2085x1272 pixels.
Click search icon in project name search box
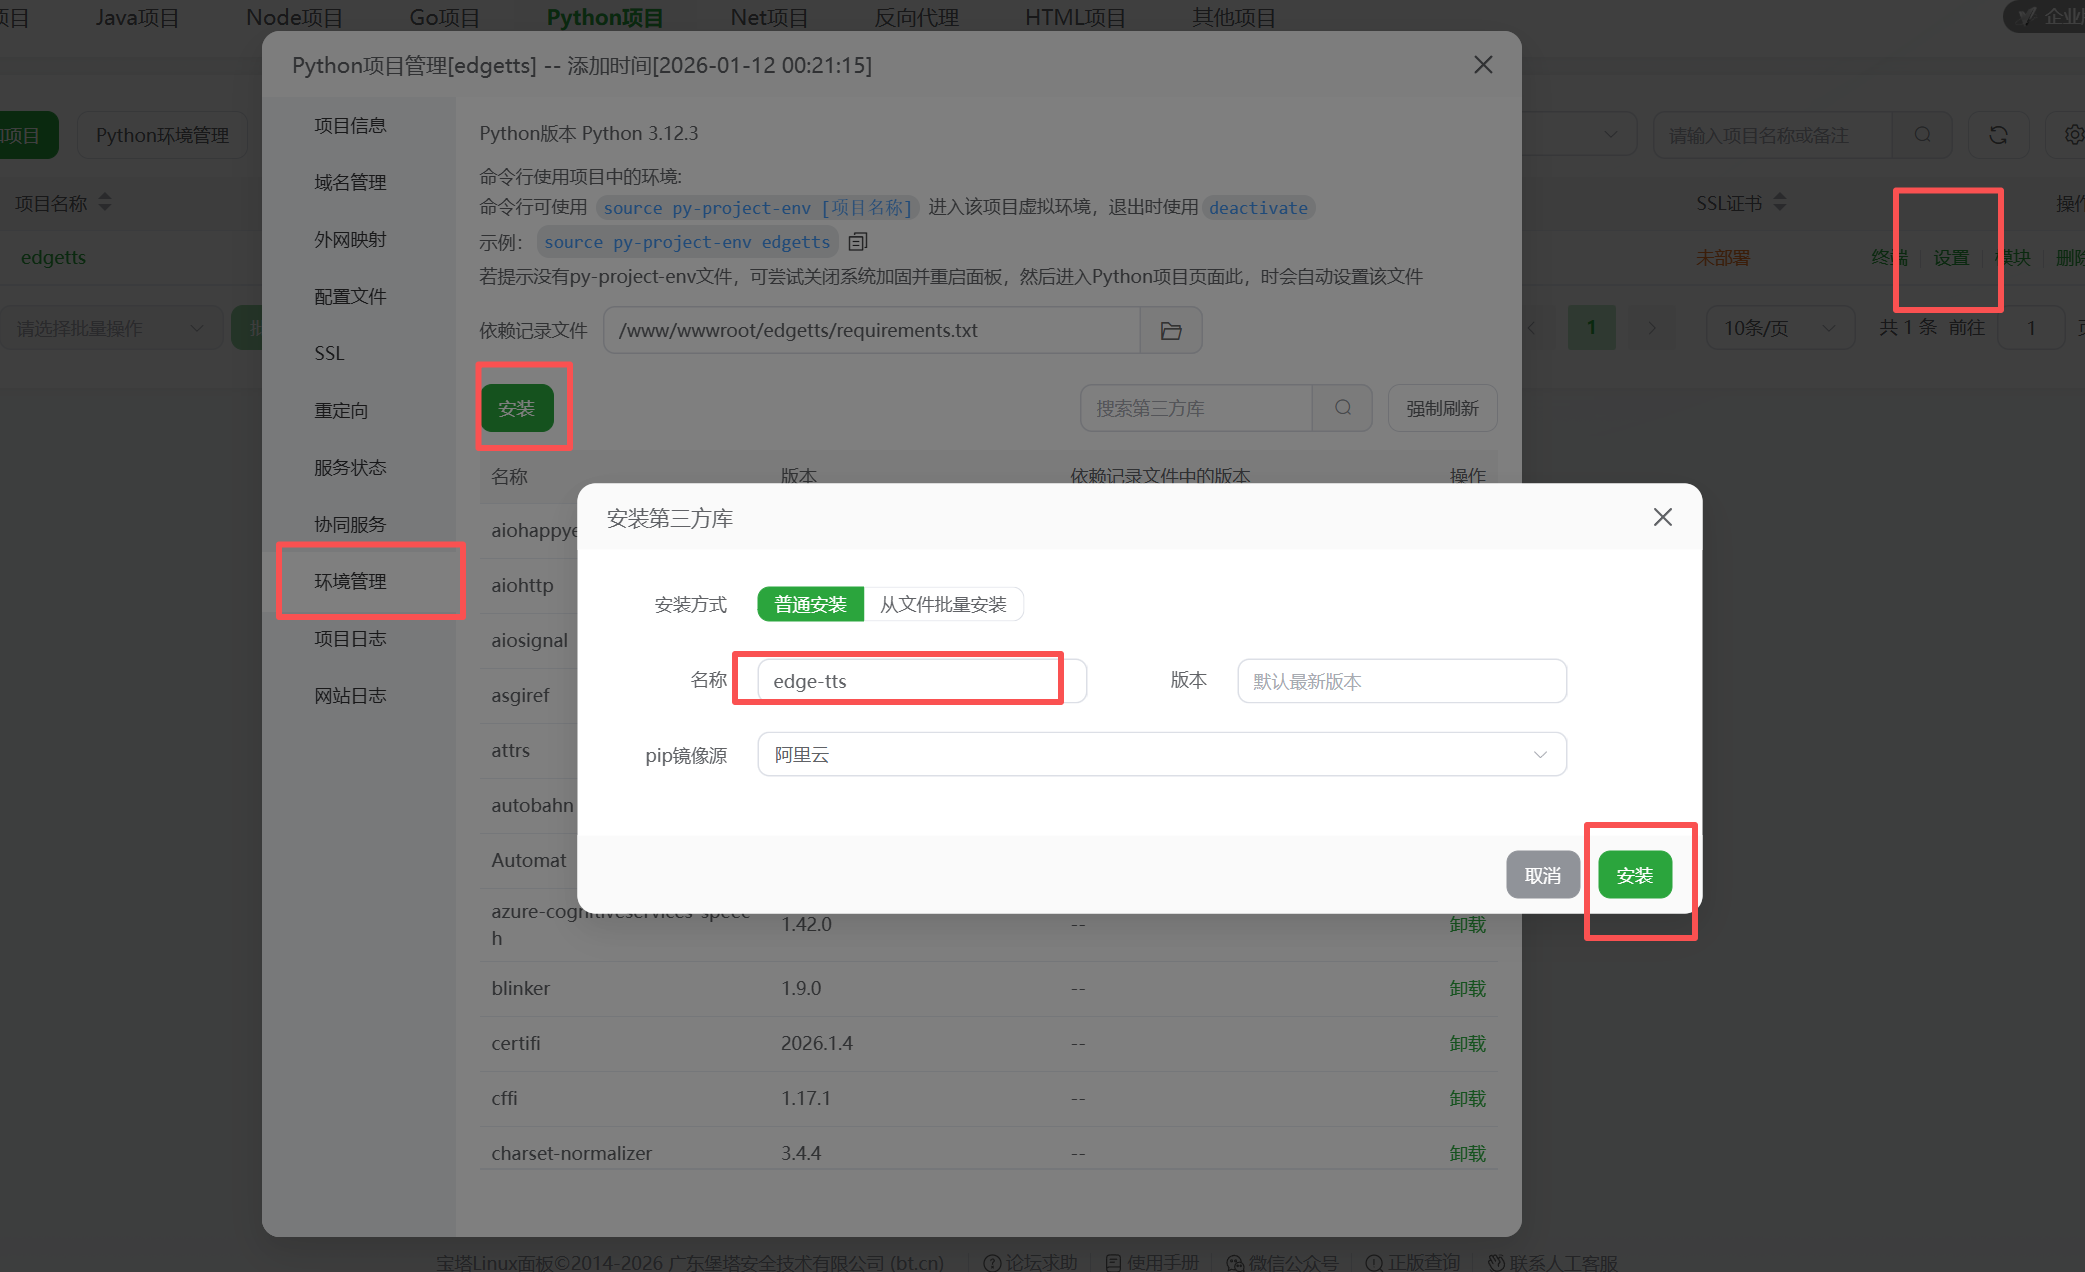[1922, 135]
